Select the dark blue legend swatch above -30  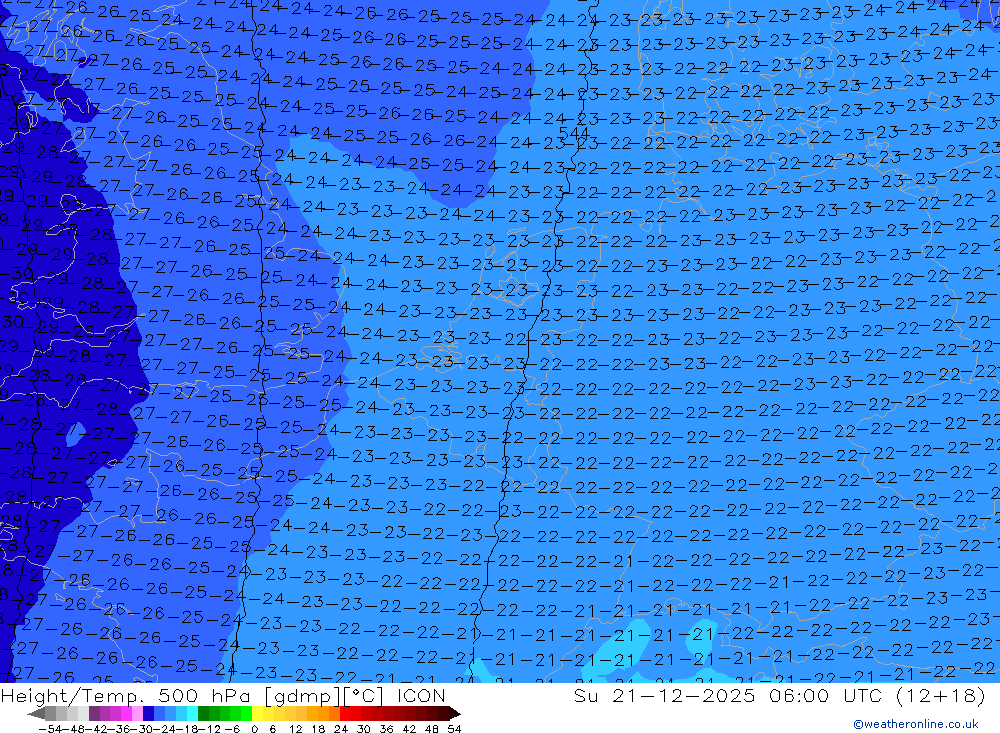pos(148,713)
